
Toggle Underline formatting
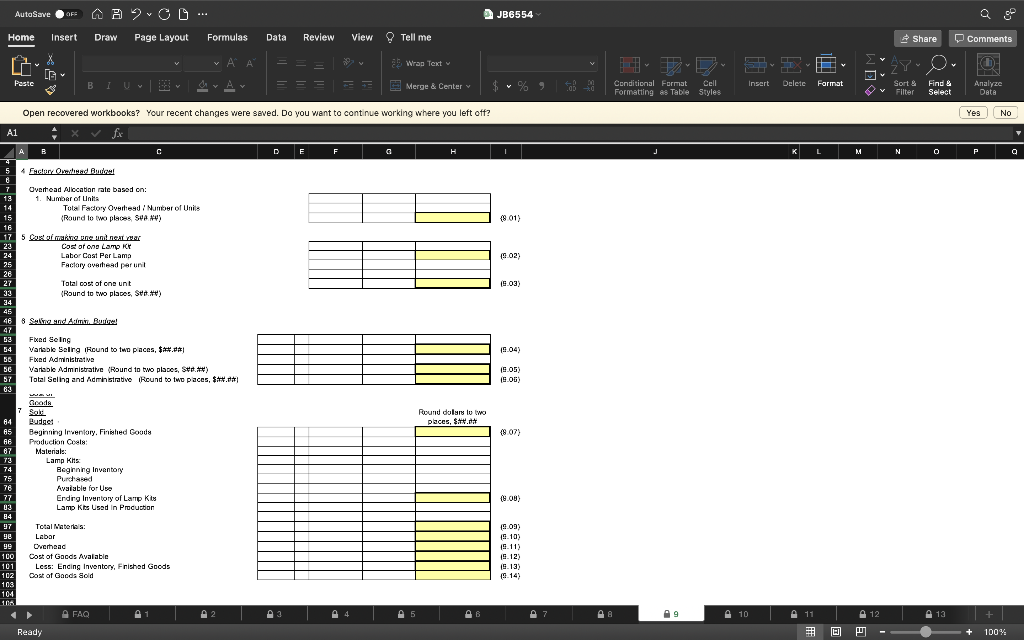point(126,86)
